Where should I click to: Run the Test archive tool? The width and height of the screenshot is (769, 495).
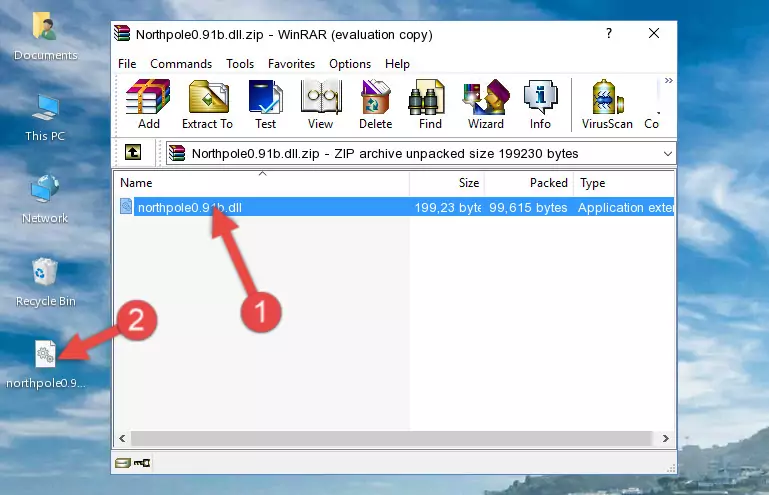[265, 104]
